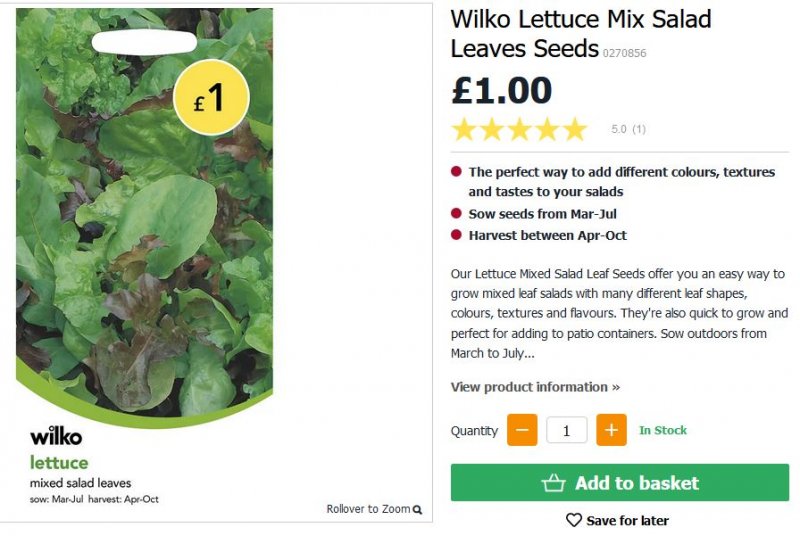Click the In Stock status text
The height and width of the screenshot is (536, 800).
663,430
